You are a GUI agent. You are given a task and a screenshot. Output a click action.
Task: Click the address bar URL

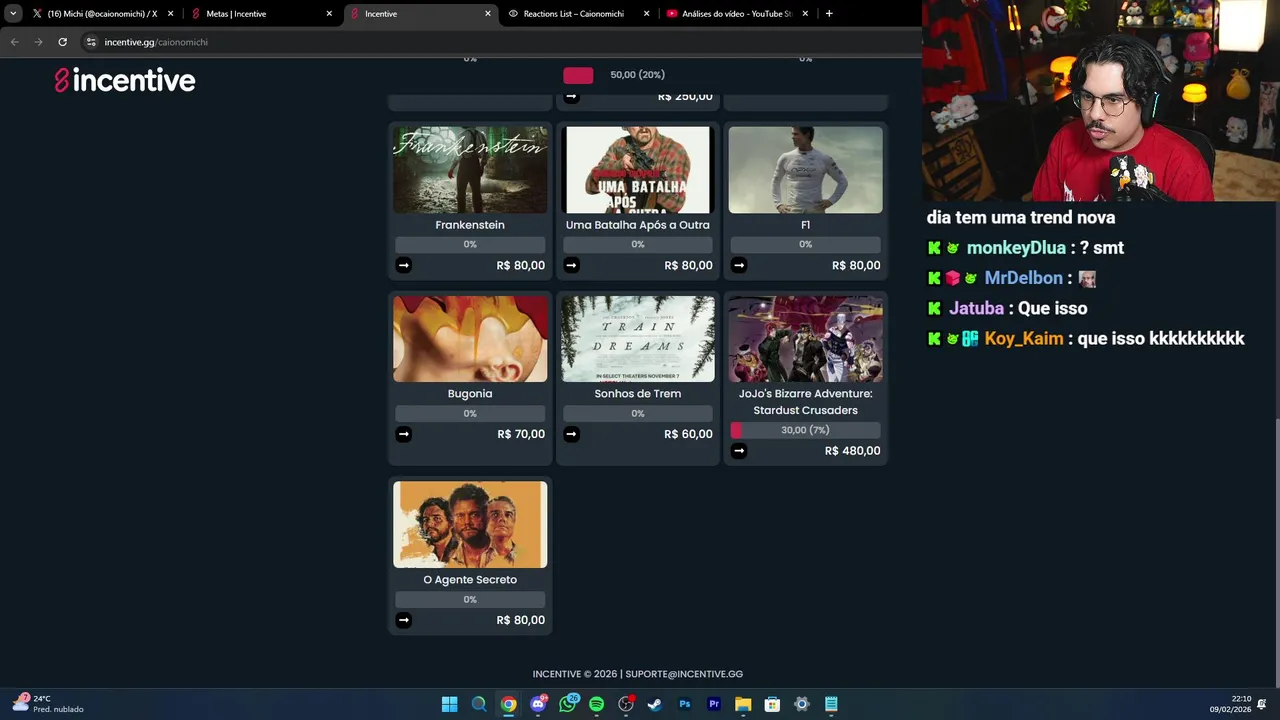coord(156,42)
